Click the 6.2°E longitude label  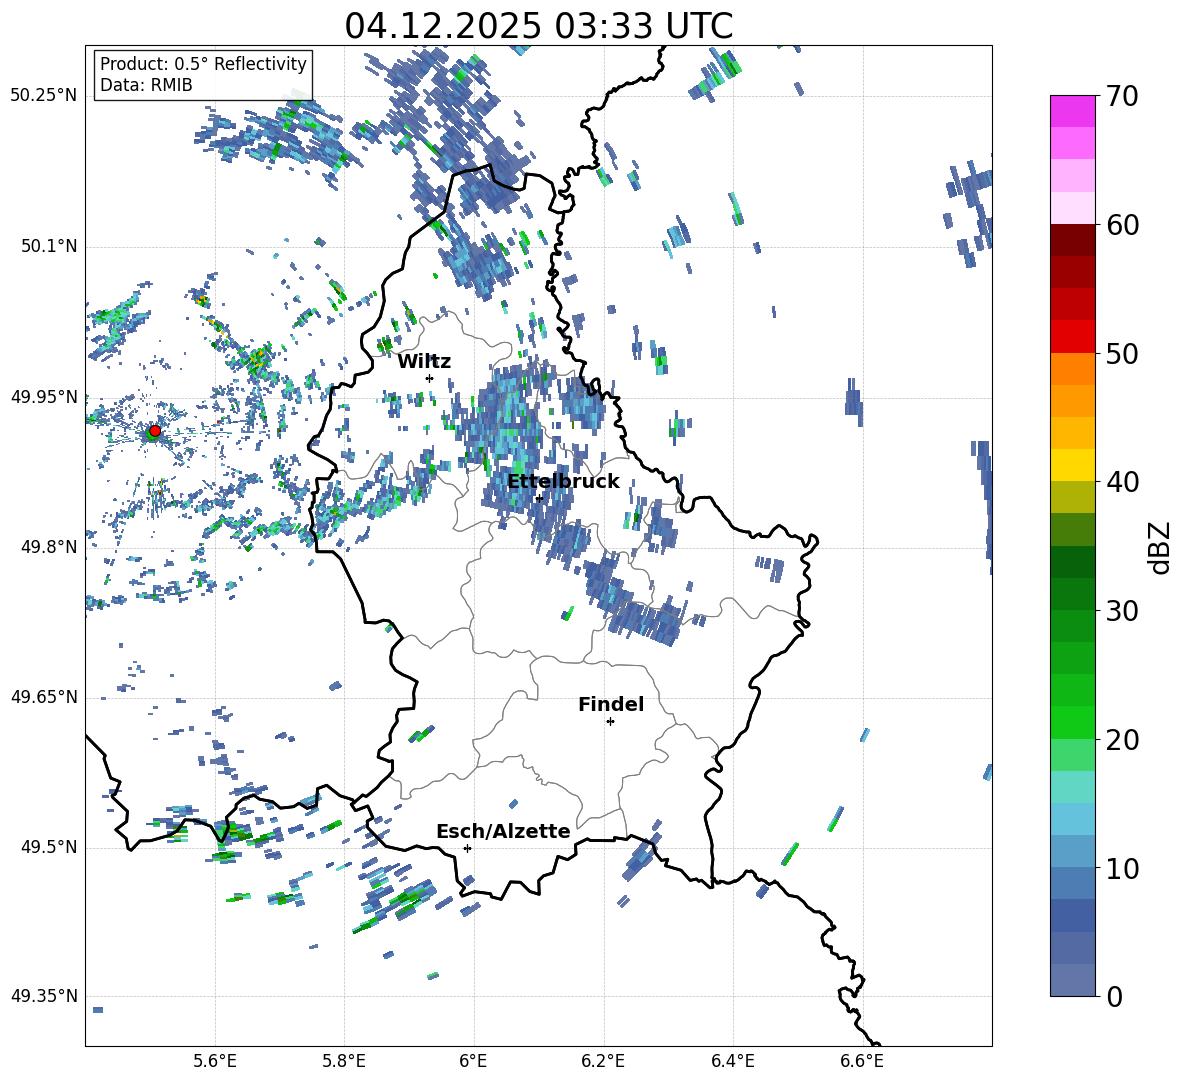[603, 1061]
